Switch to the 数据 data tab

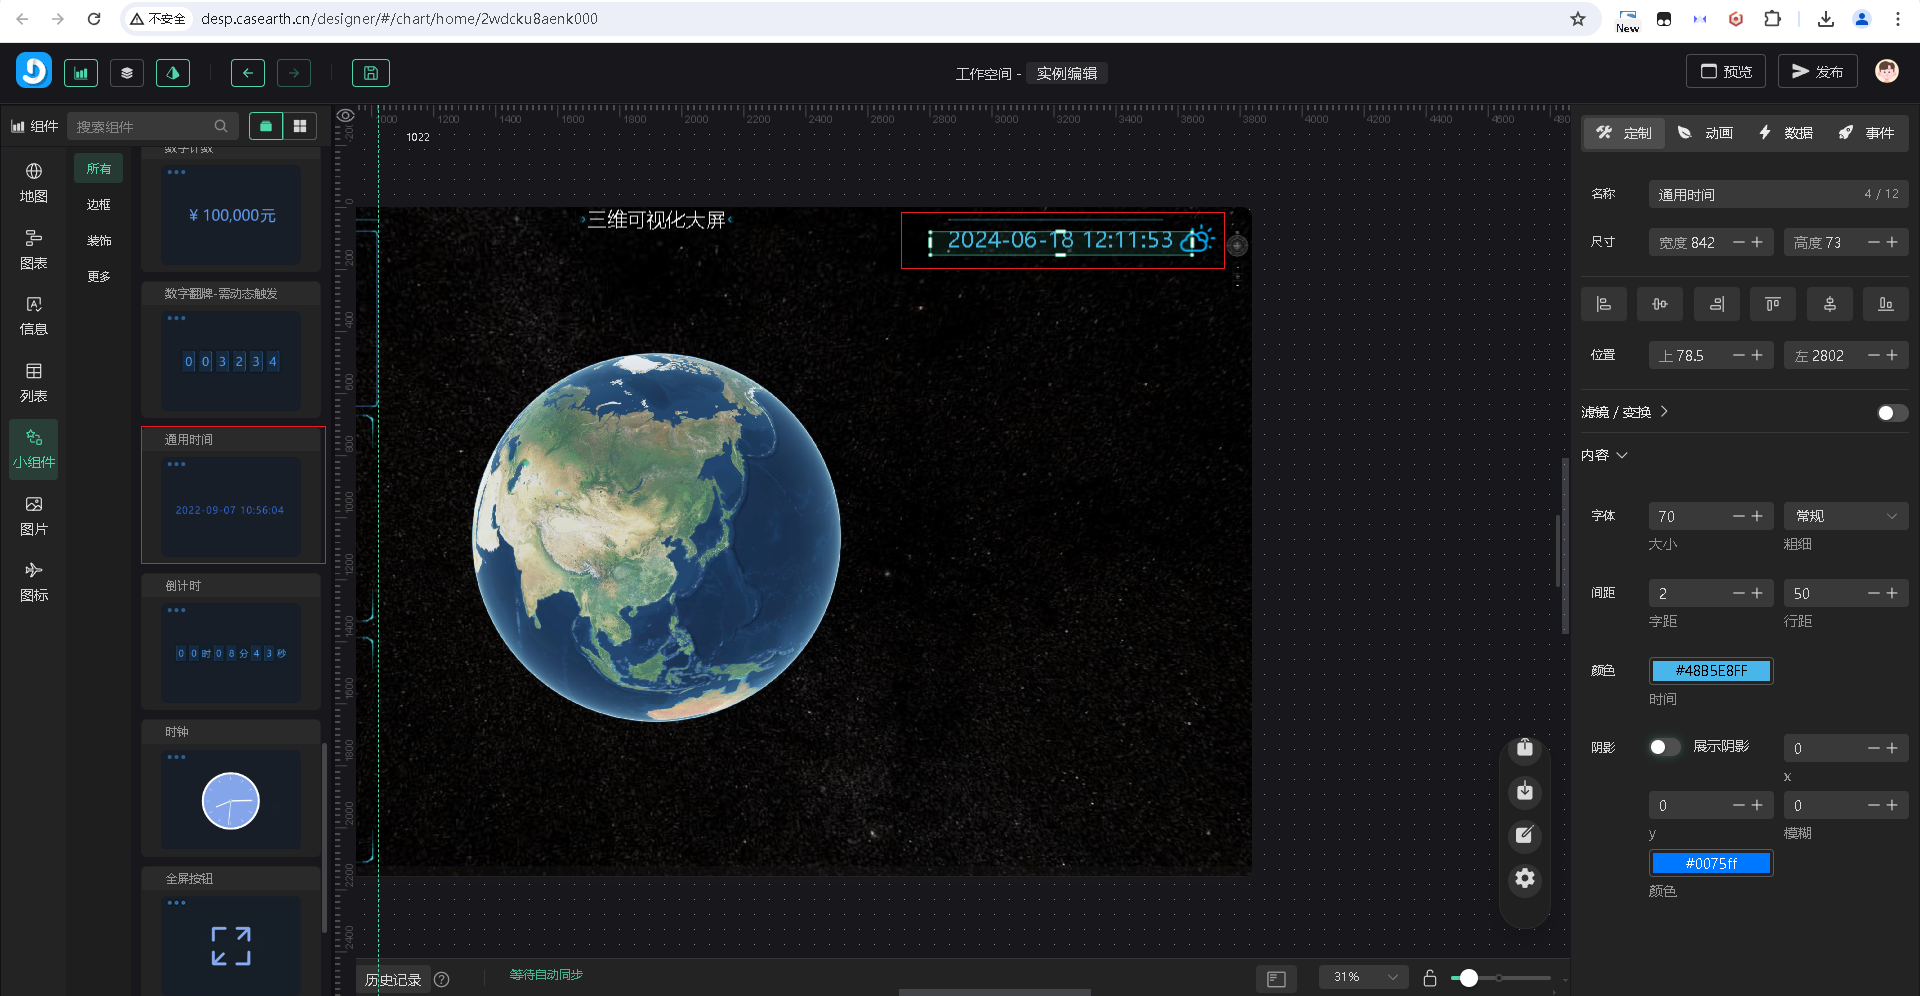[x=1786, y=133]
